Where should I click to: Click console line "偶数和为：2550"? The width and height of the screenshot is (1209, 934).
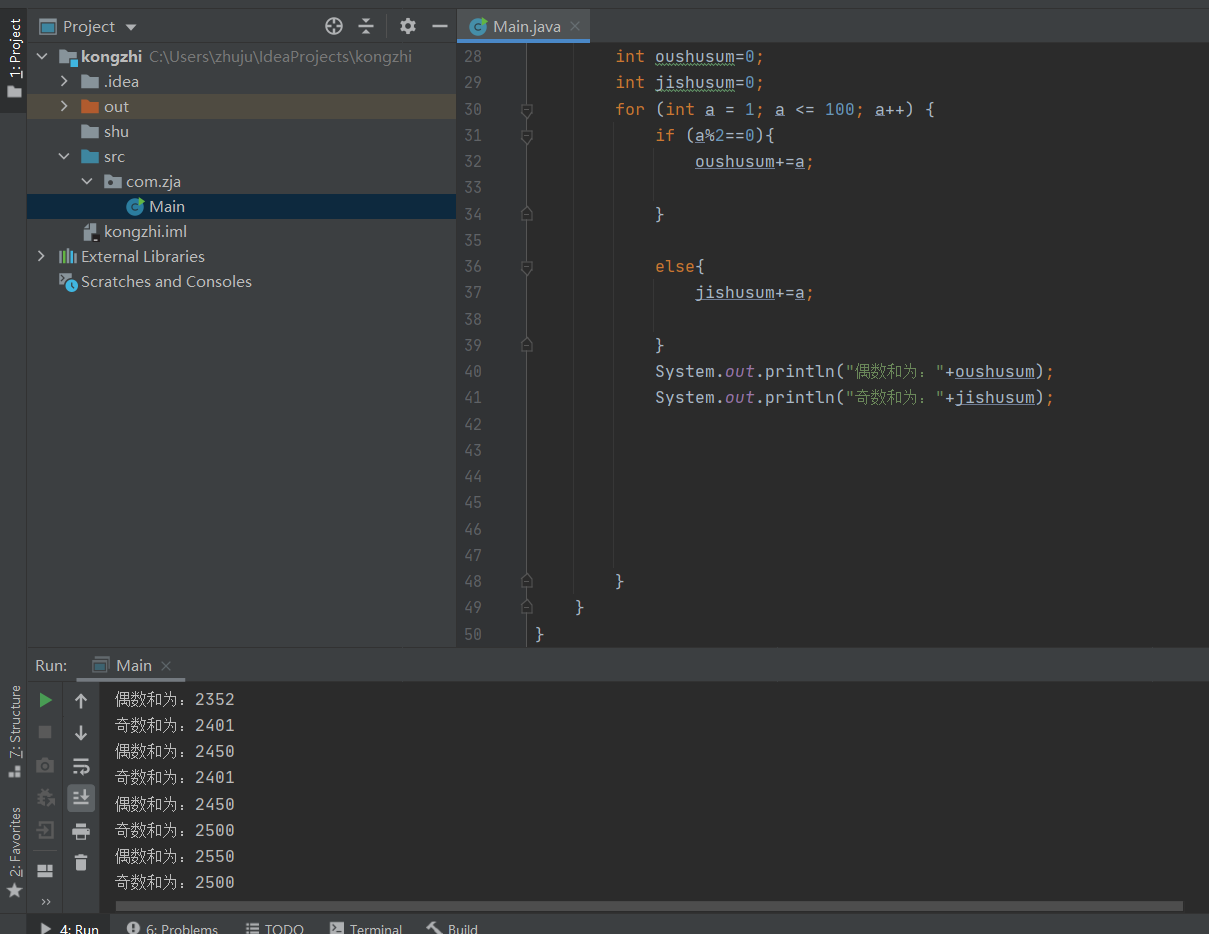click(175, 856)
